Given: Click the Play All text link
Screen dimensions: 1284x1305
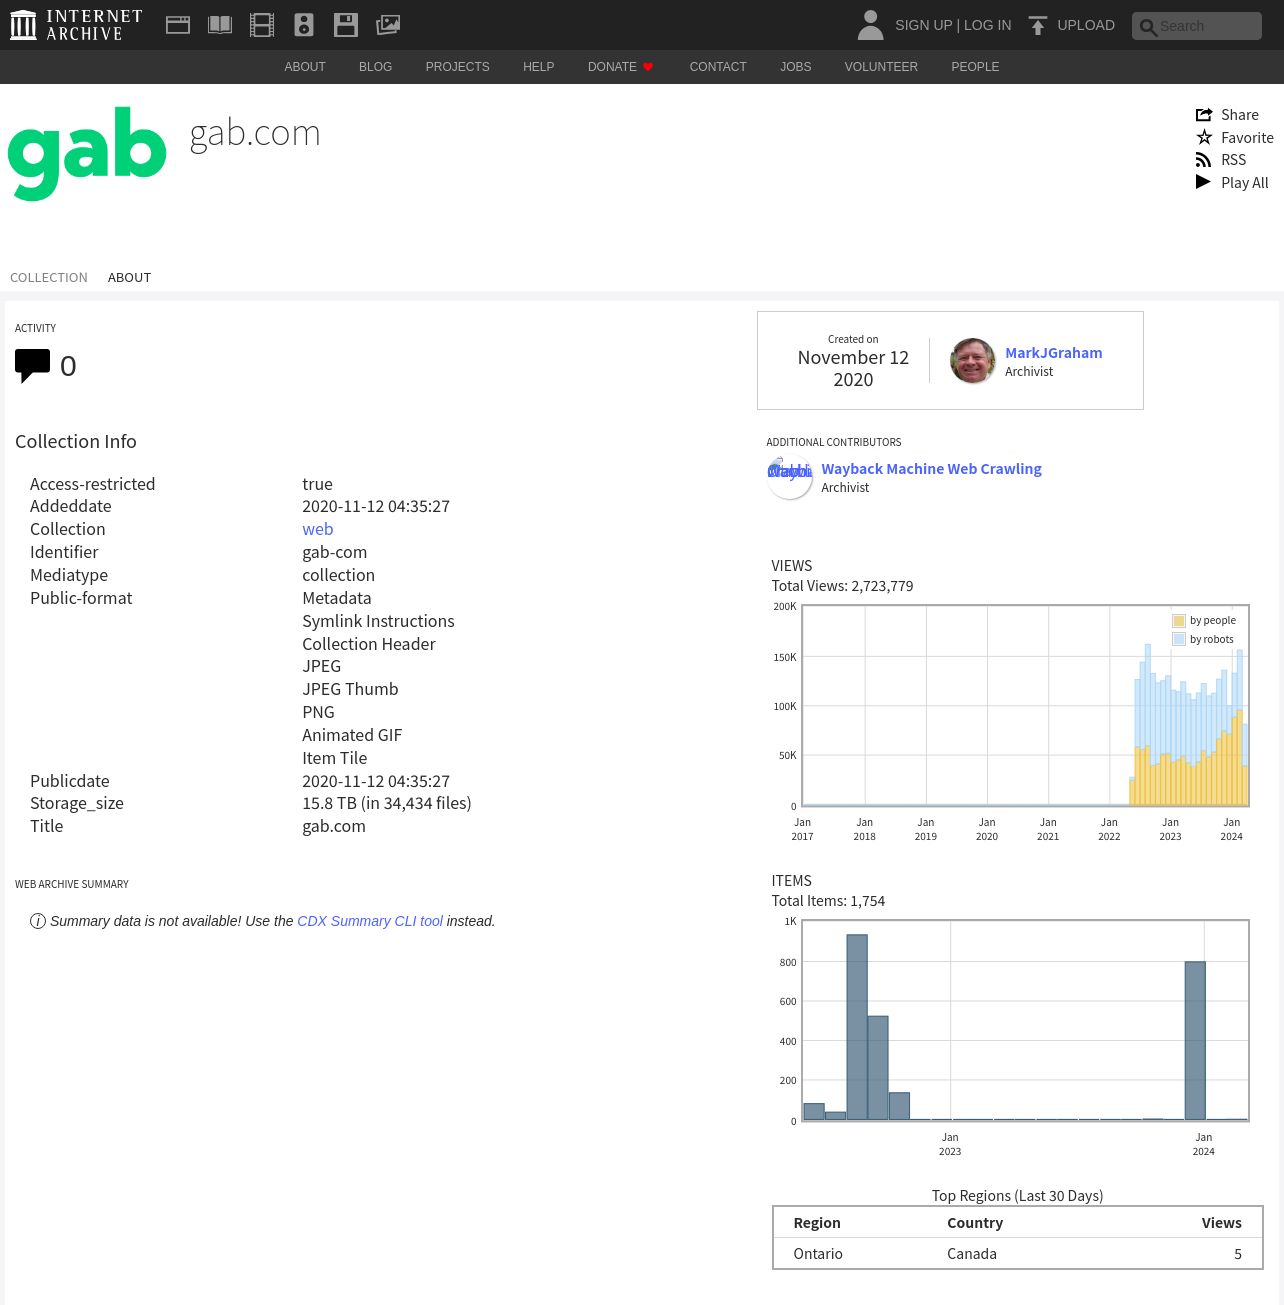Looking at the screenshot, I should (1244, 182).
